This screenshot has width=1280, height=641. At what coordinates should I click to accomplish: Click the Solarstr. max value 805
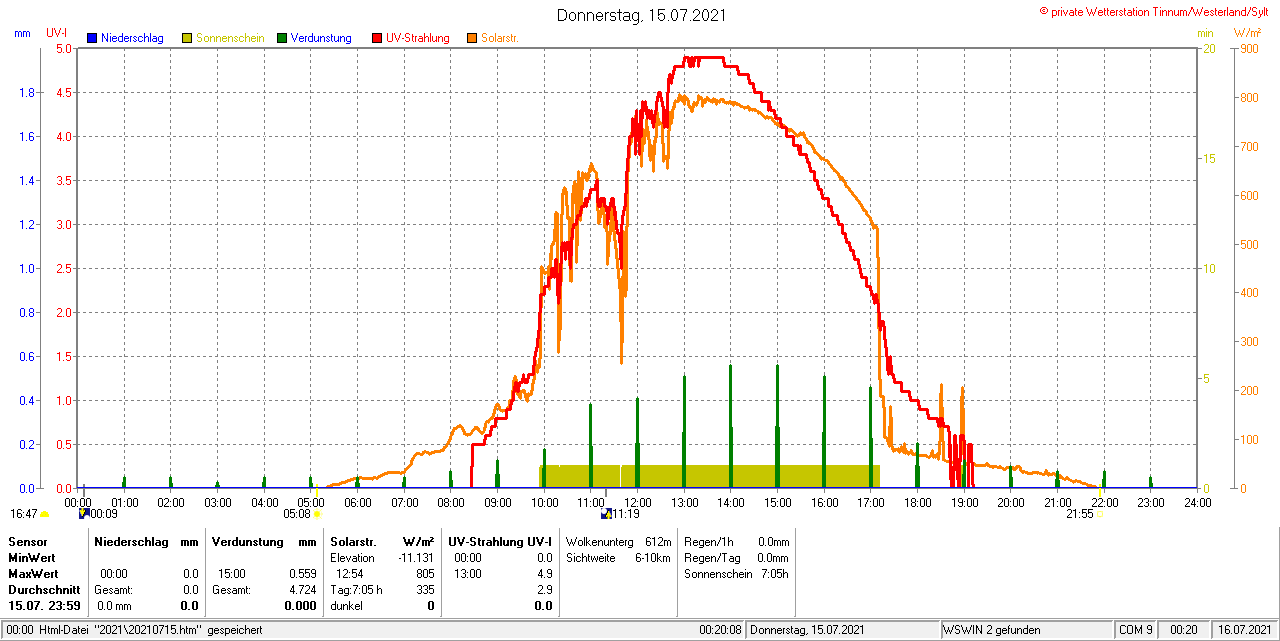[x=425, y=574]
